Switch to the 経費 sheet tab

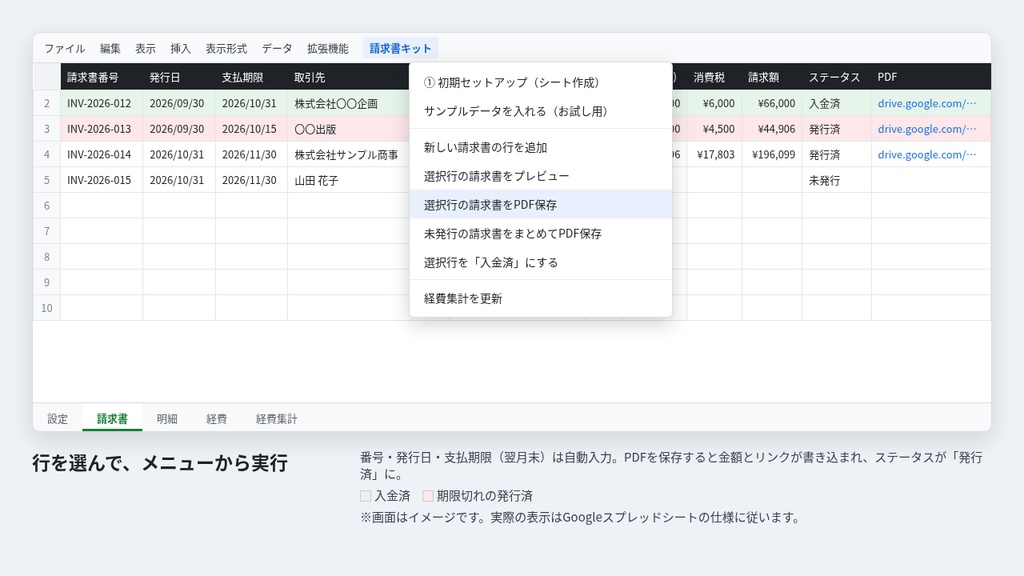click(217, 419)
